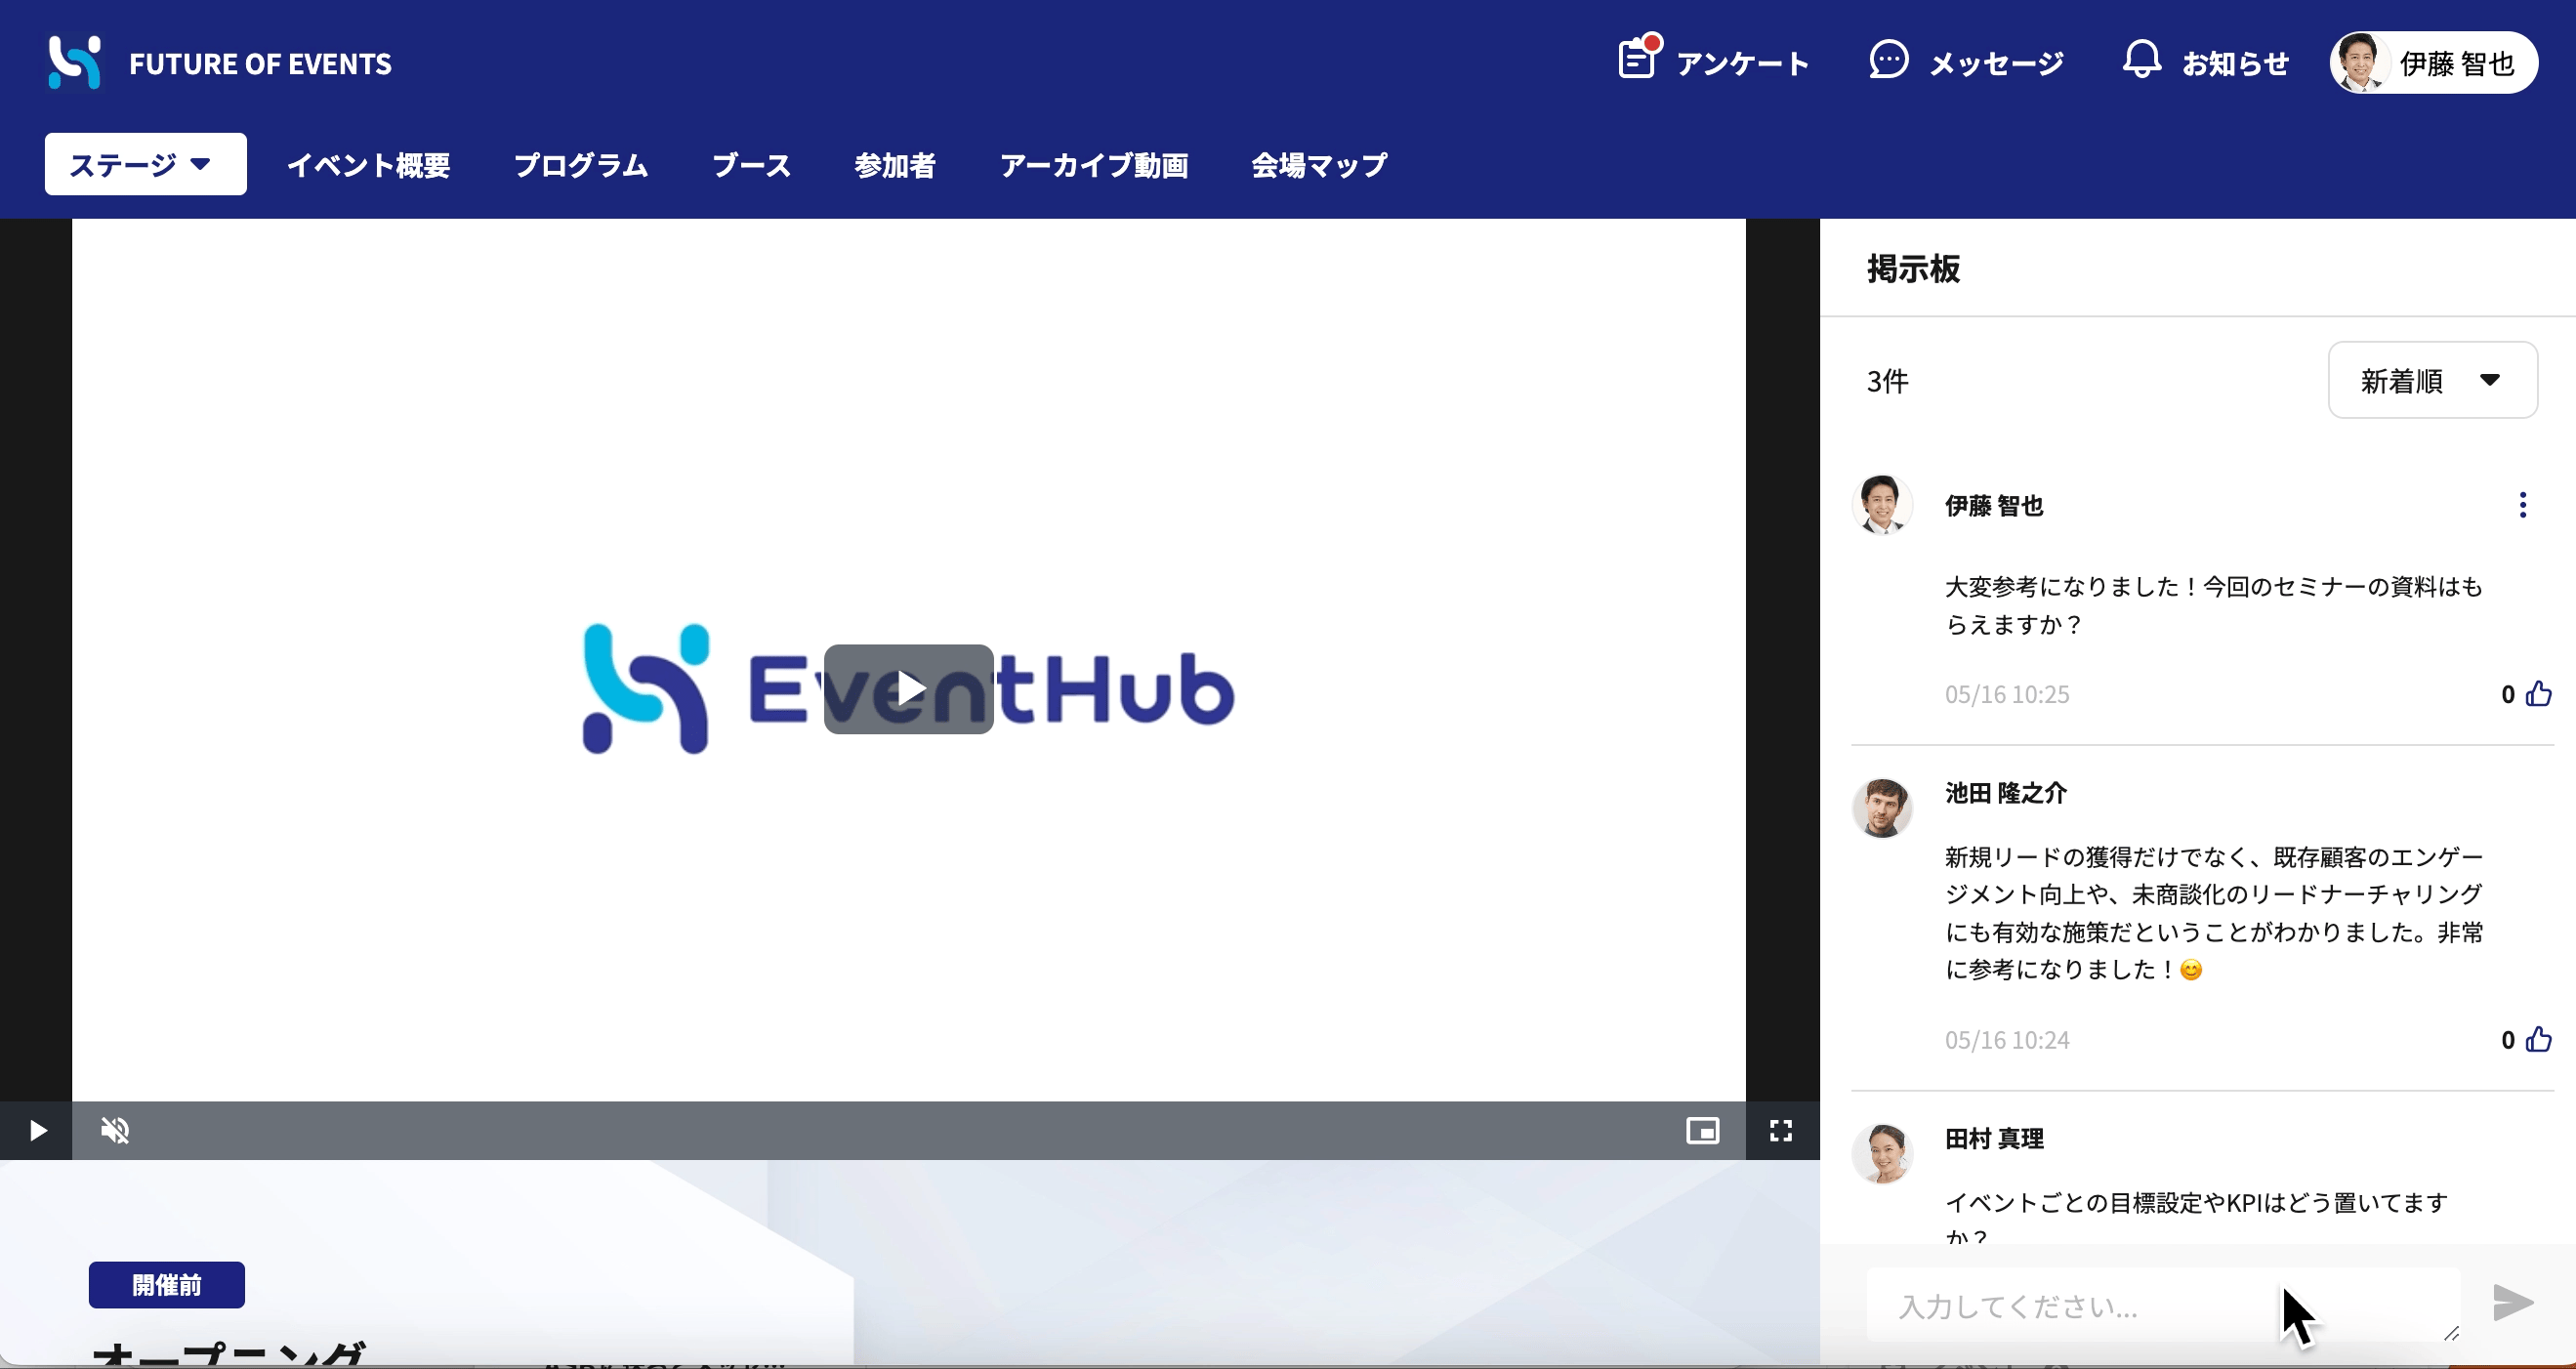Open the プログラム tab

click(x=581, y=165)
